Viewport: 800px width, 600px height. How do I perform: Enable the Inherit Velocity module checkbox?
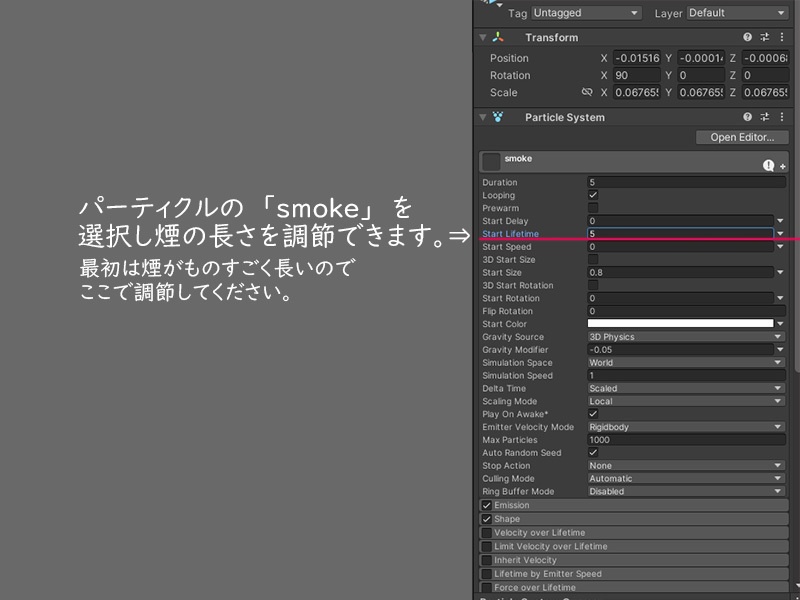487,561
